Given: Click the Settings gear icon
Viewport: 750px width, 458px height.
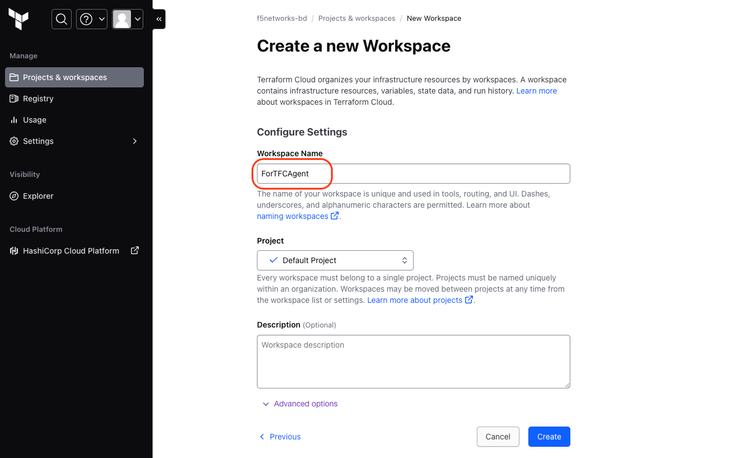Looking at the screenshot, I should (x=14, y=141).
